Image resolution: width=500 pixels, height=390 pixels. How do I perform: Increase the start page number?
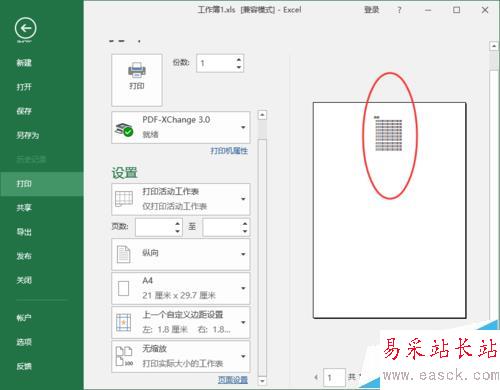(178, 224)
